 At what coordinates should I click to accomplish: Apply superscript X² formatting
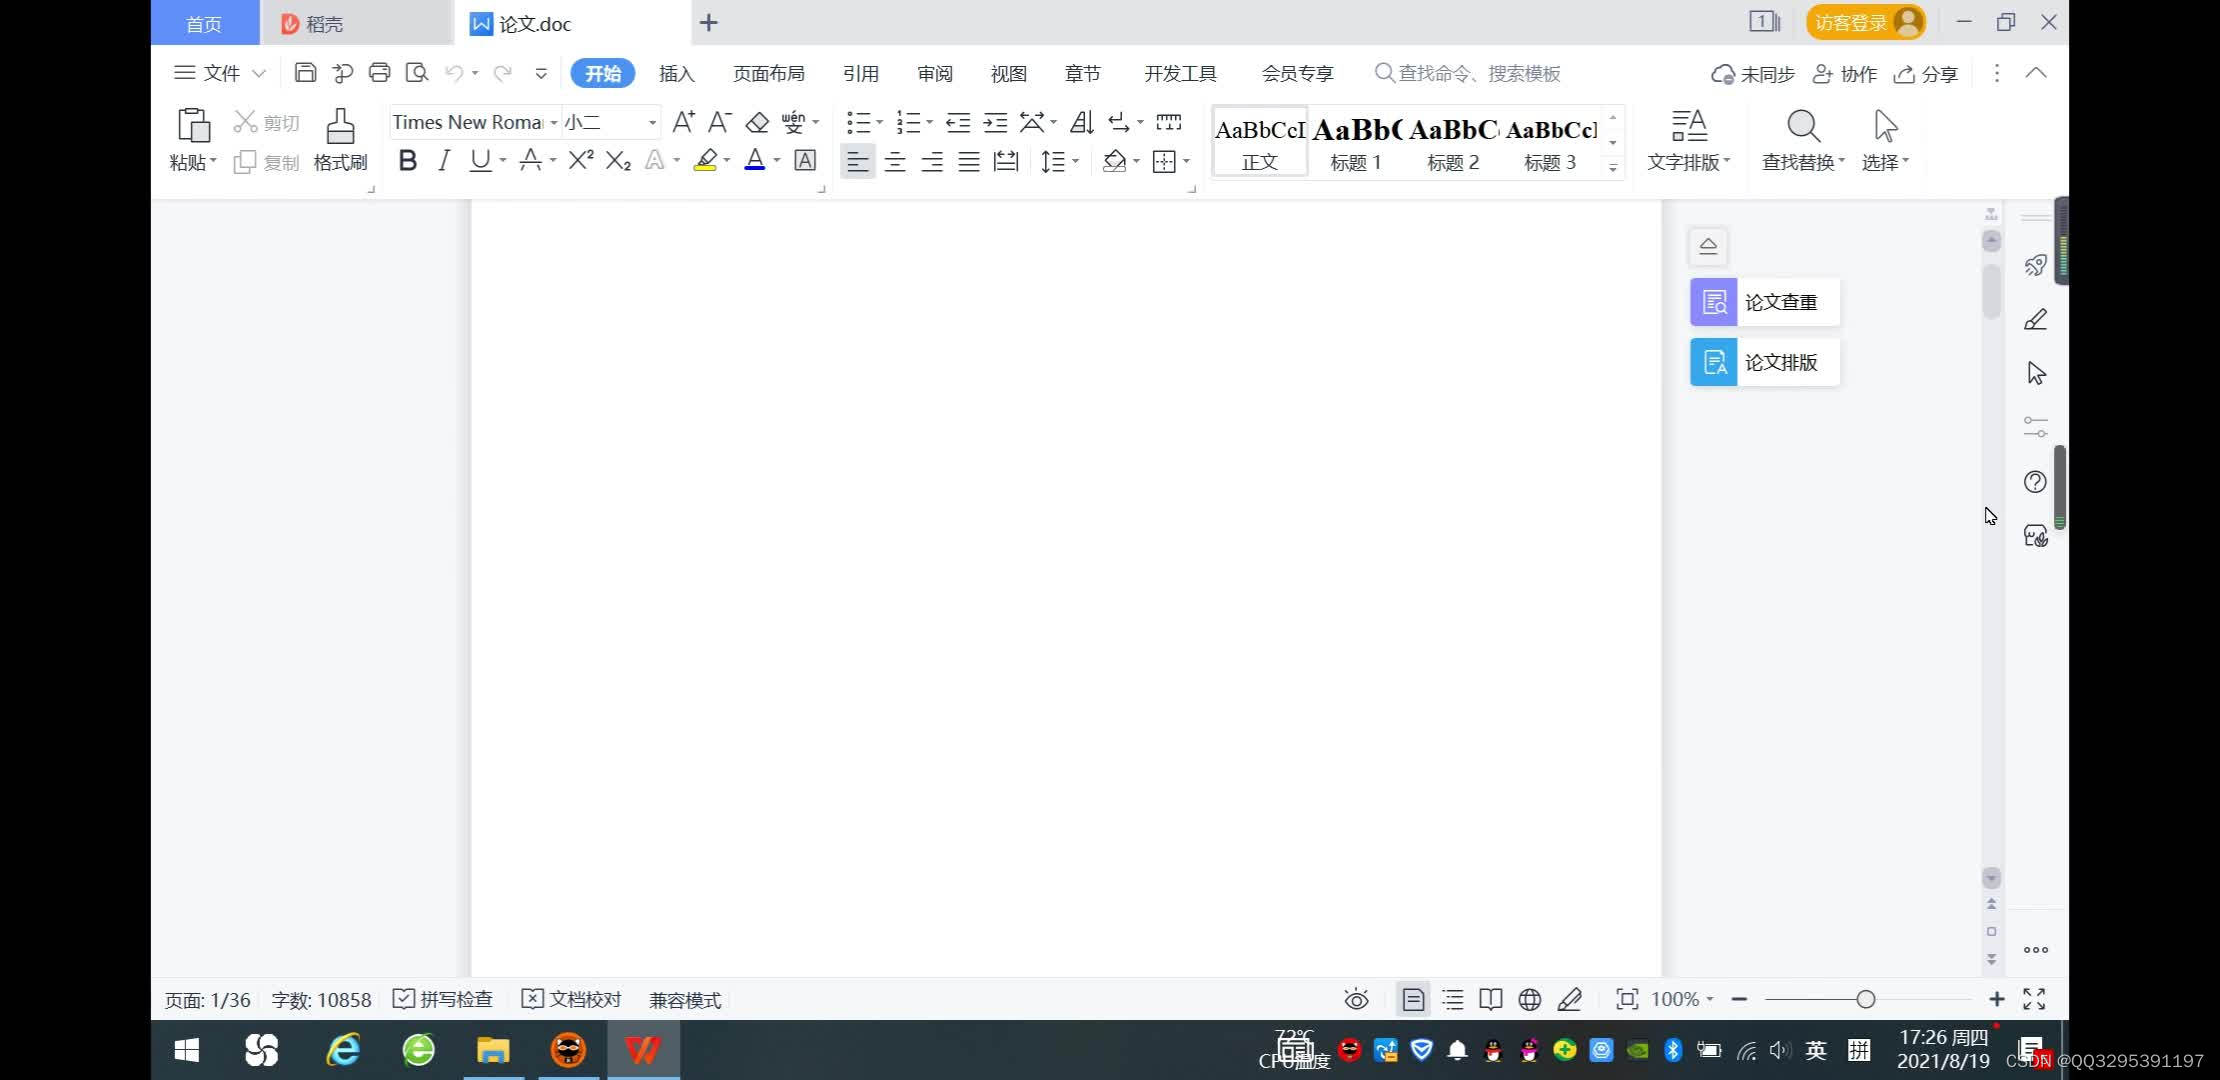point(581,160)
